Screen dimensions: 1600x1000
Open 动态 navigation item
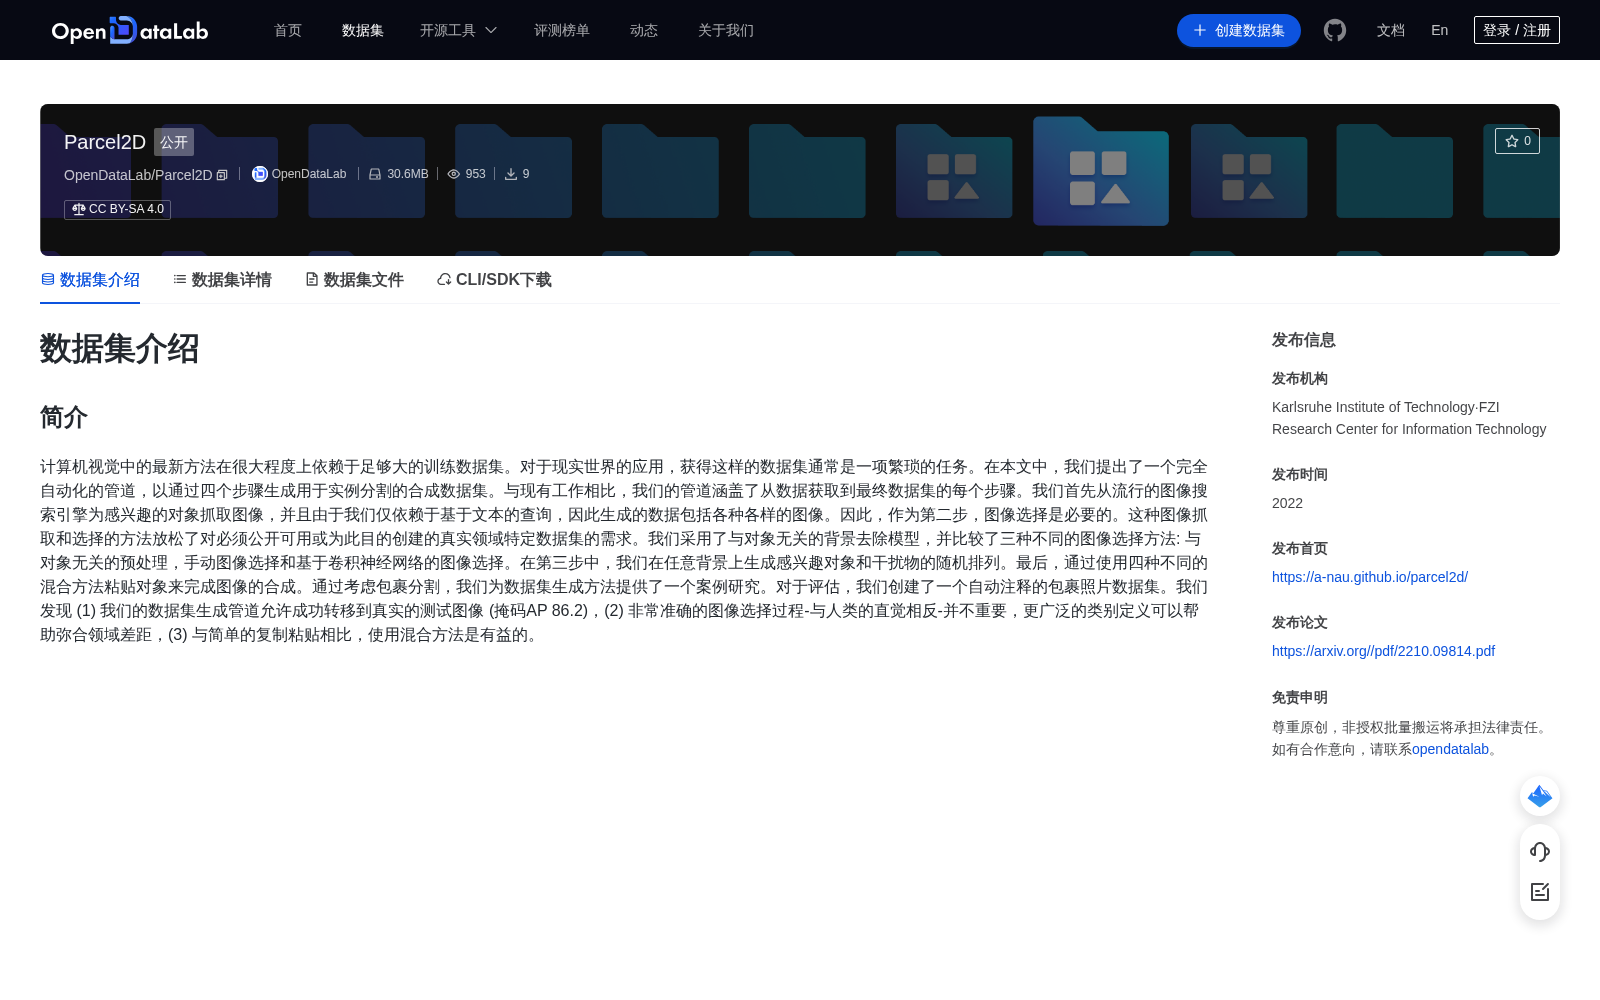(x=644, y=30)
